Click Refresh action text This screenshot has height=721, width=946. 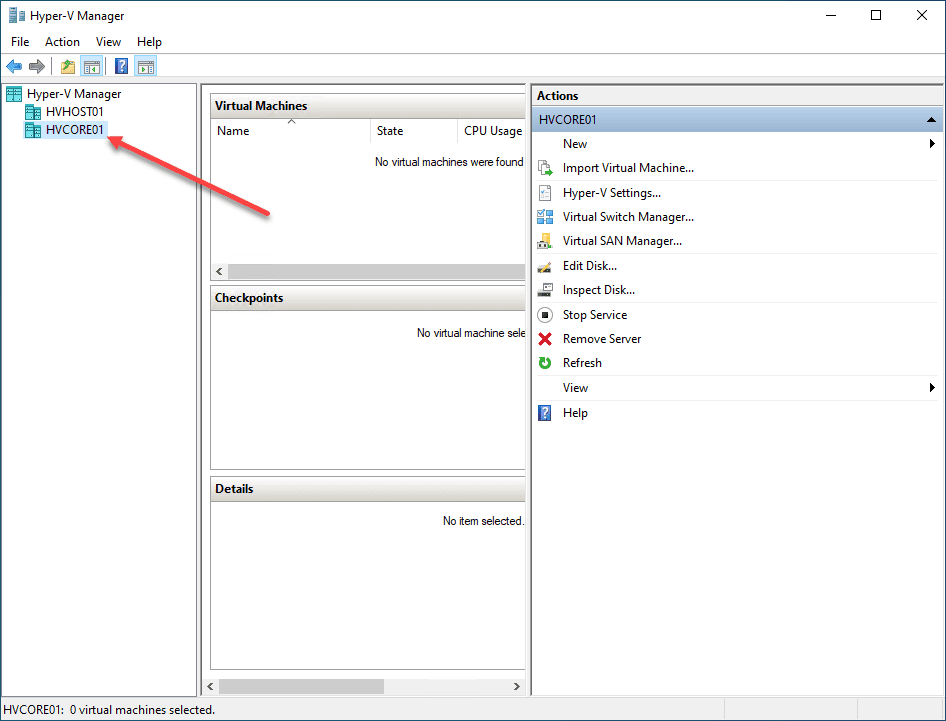coord(582,363)
